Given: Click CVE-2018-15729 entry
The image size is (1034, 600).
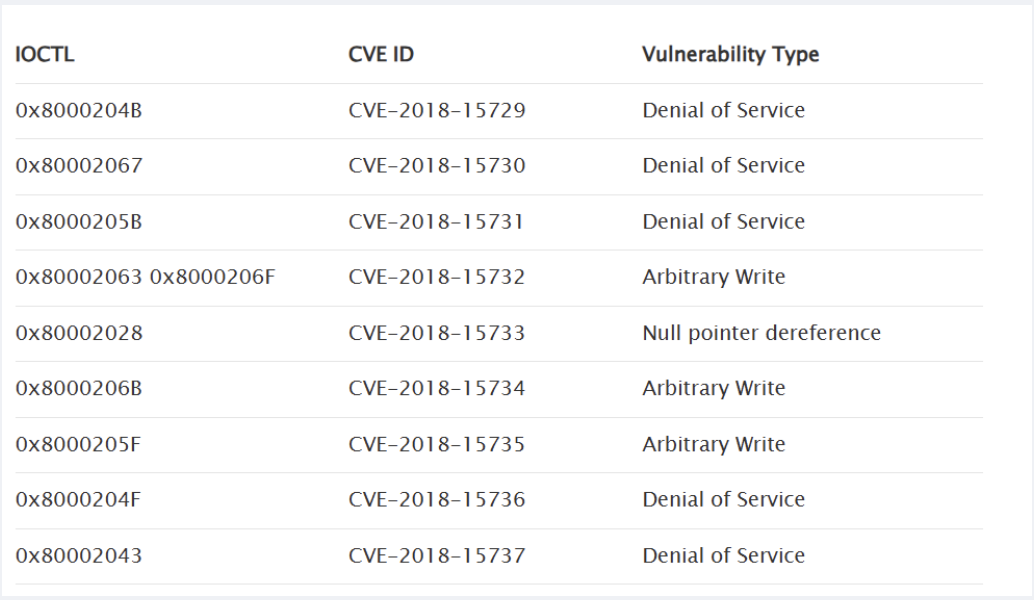Looking at the screenshot, I should coord(437,110).
